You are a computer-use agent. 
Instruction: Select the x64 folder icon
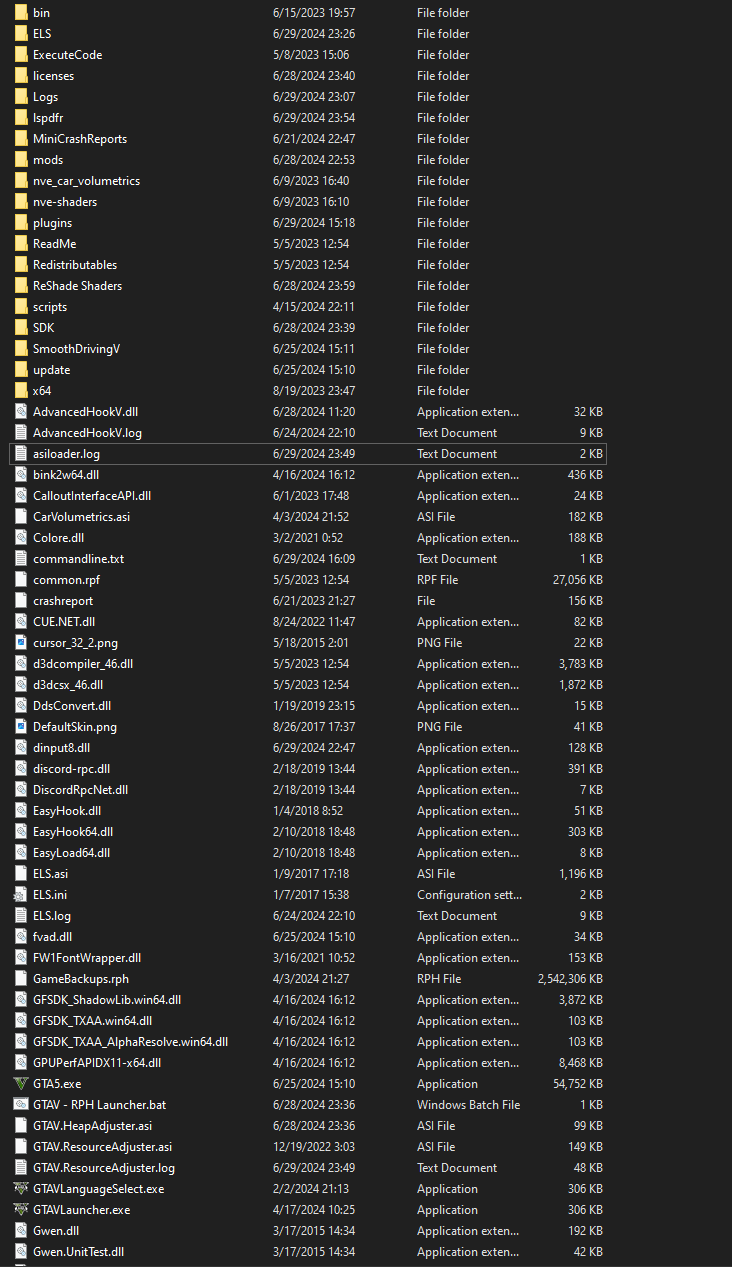[21, 391]
